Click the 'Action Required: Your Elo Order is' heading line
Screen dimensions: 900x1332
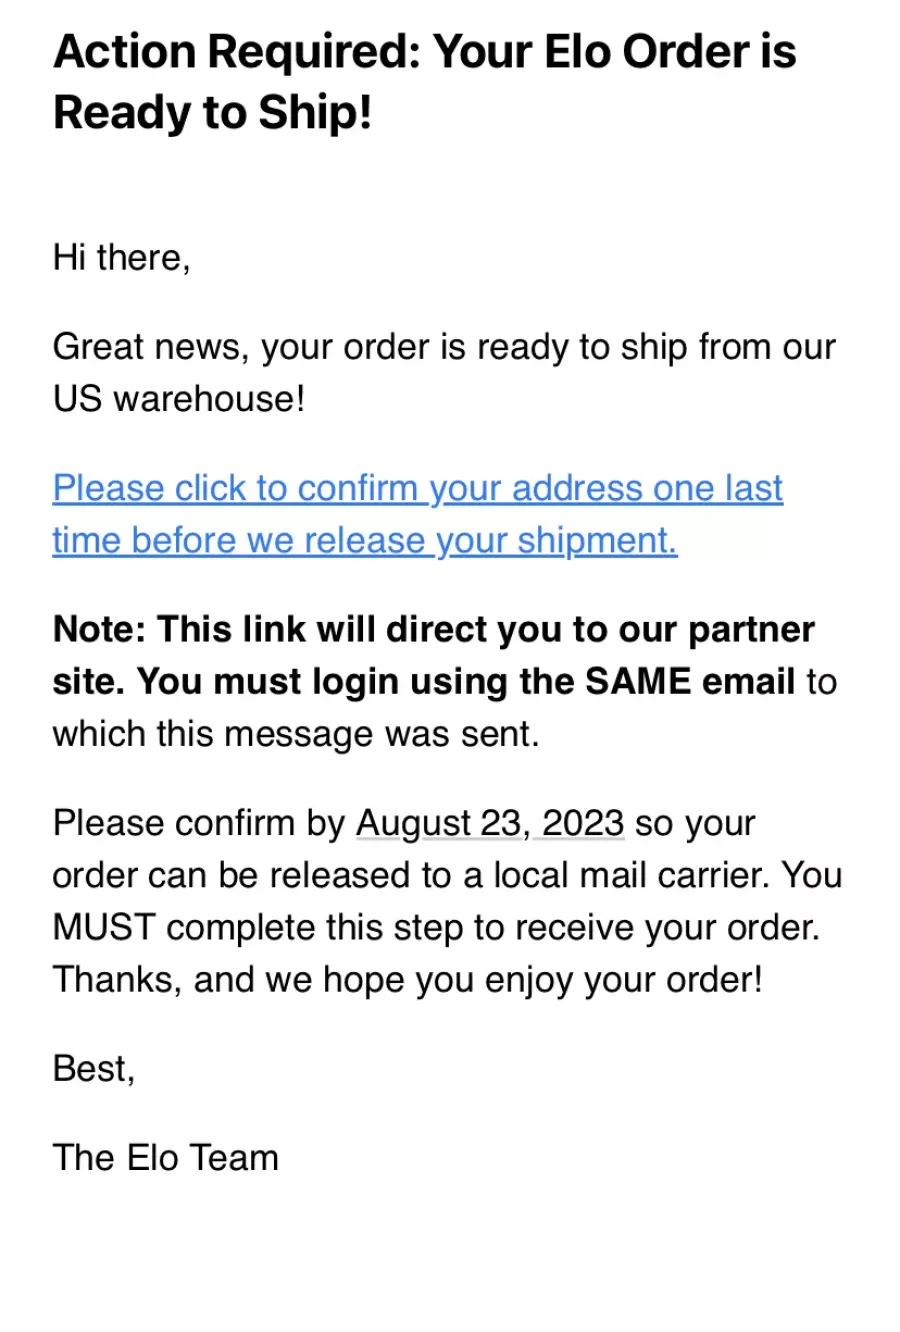point(424,51)
